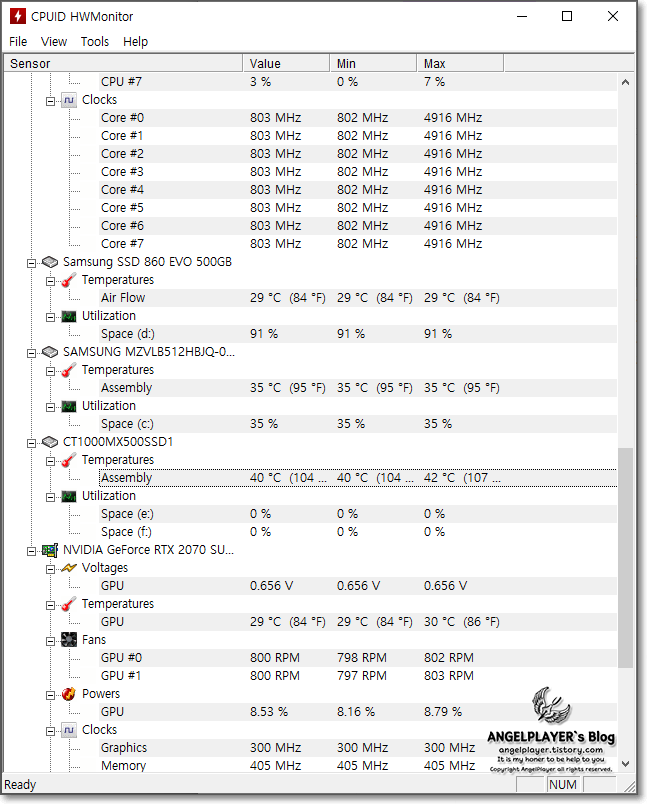Select the Space (c:) row
The height and width of the screenshot is (804, 647).
pyautogui.click(x=358, y=424)
